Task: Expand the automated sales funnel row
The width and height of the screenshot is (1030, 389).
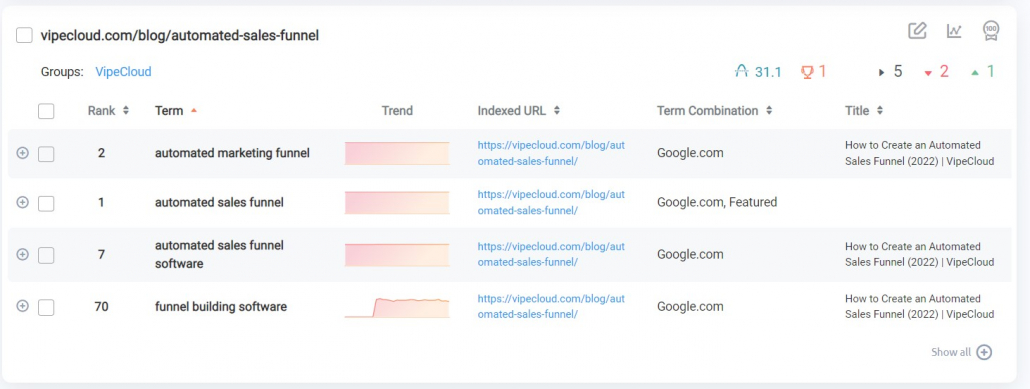Action: point(22,202)
